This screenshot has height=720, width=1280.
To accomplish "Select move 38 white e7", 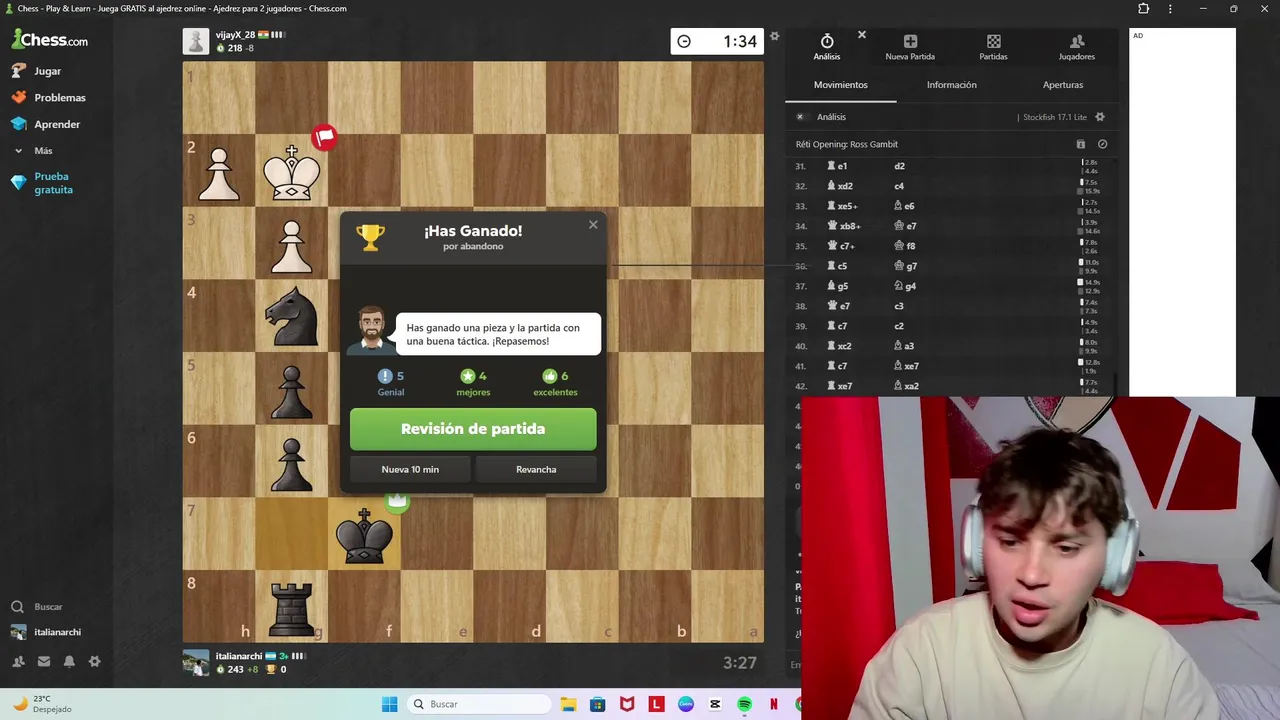I will tap(838, 306).
